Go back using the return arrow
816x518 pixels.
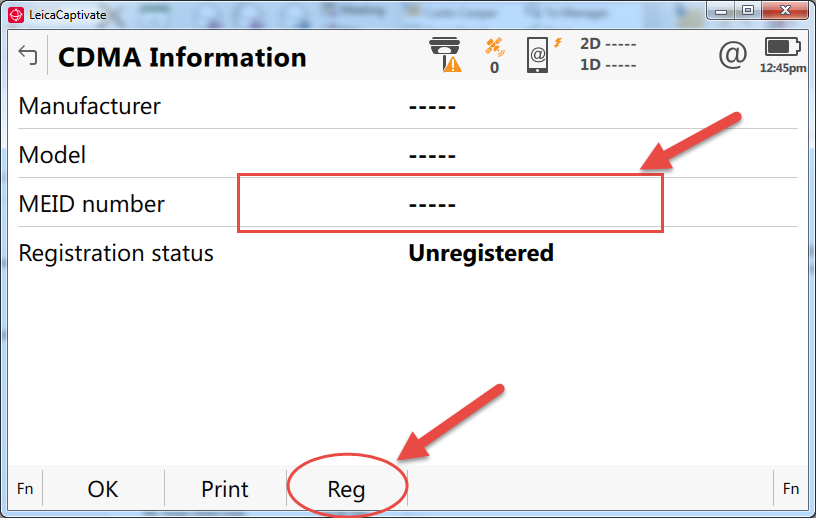click(27, 55)
